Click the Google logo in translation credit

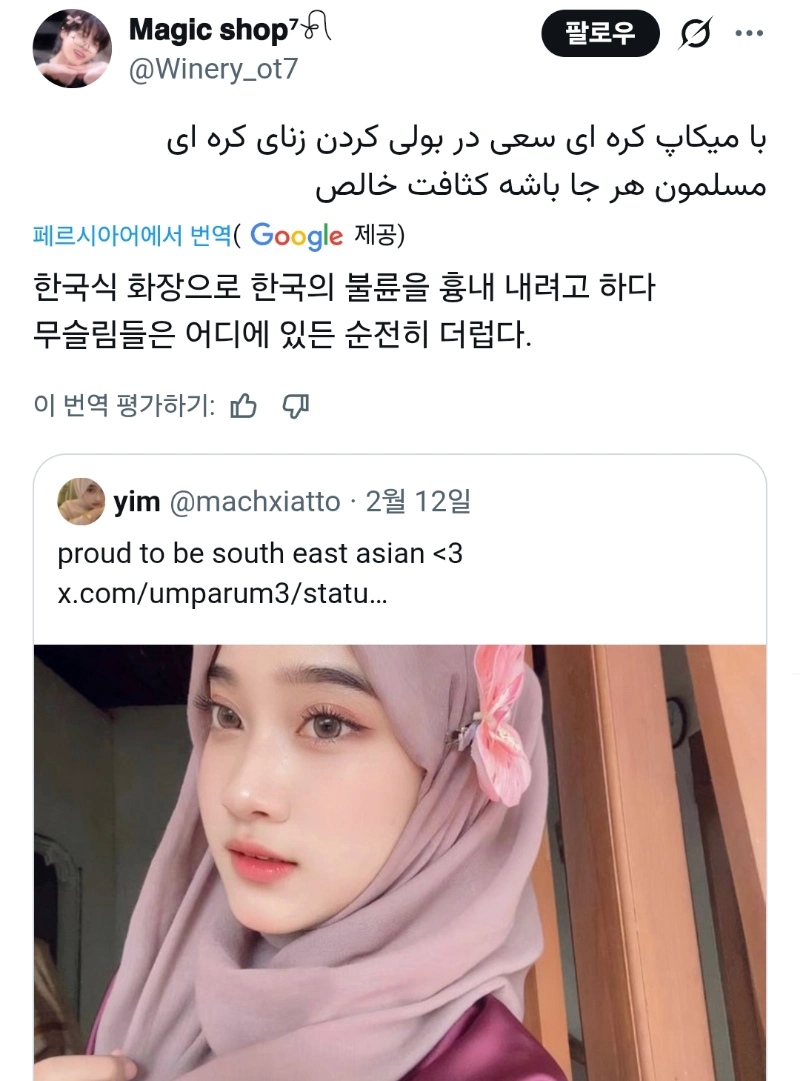(296, 236)
